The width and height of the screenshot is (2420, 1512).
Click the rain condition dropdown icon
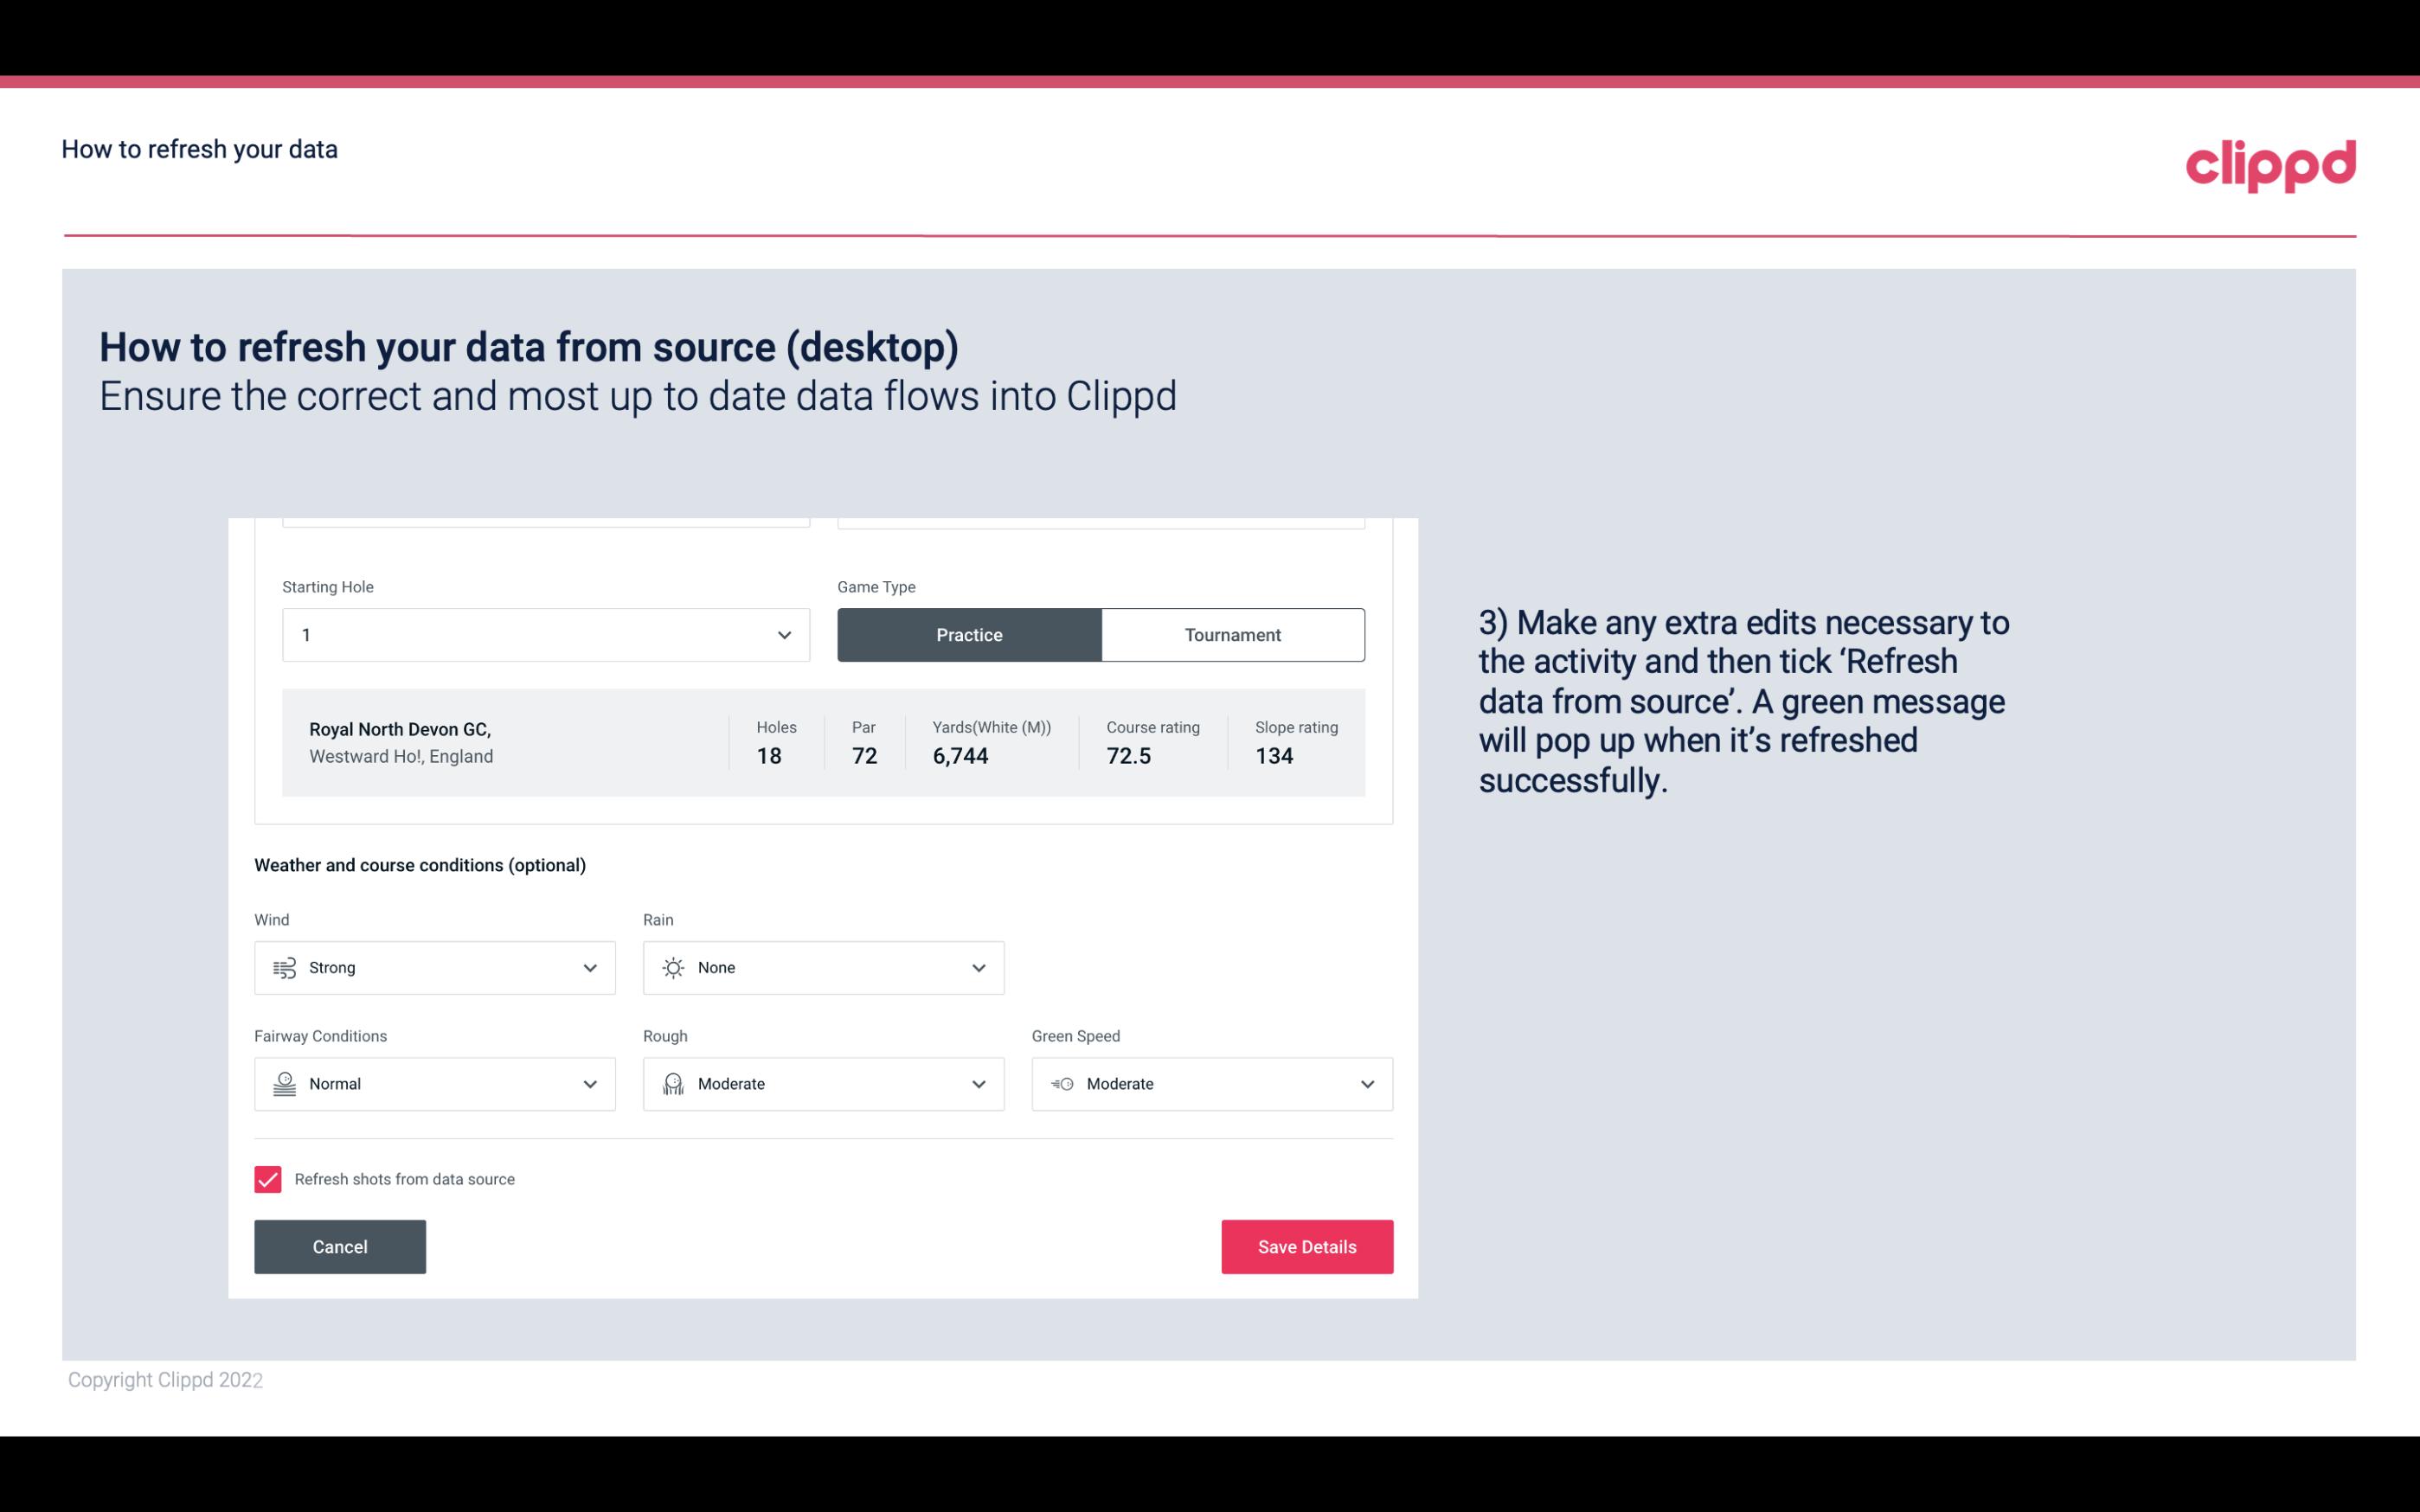(x=978, y=967)
